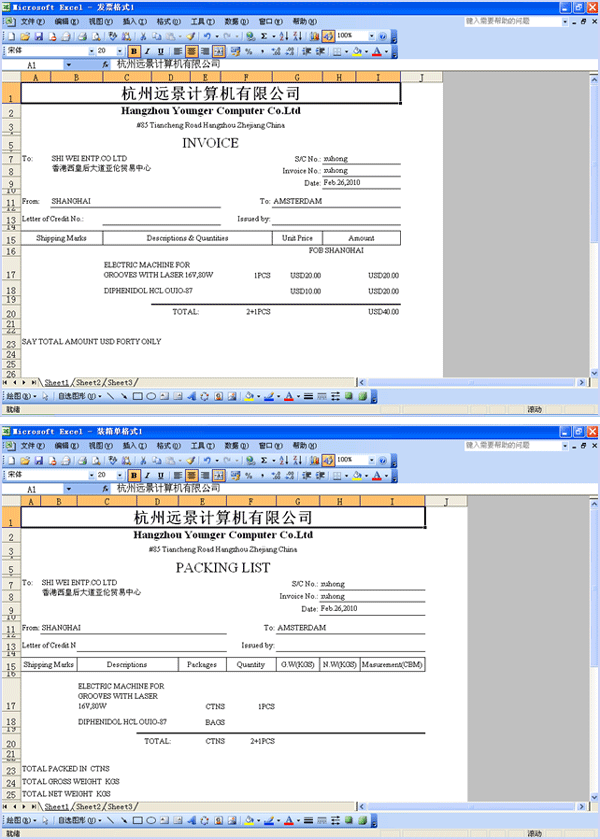Screen dimensions: 600x839
Task: Click Copy icon in packing list window
Action: tap(157, 460)
